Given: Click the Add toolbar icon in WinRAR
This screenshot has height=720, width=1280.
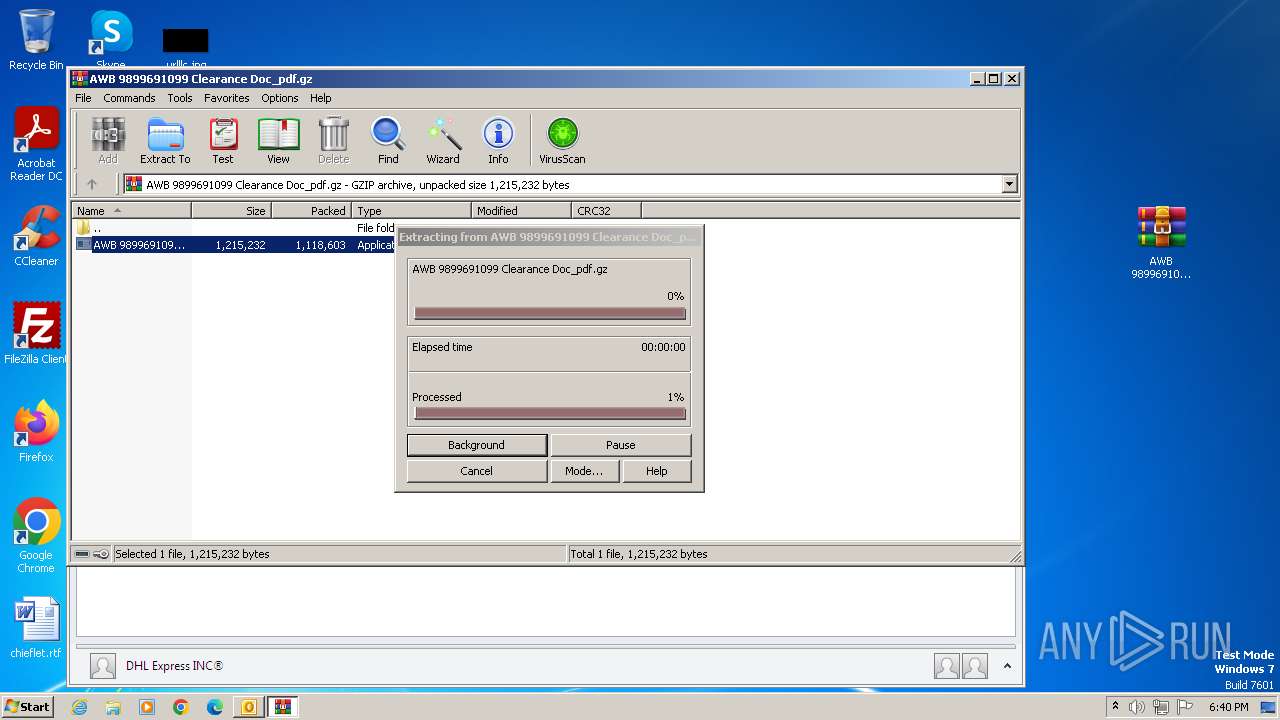Looking at the screenshot, I should click(x=108, y=141).
